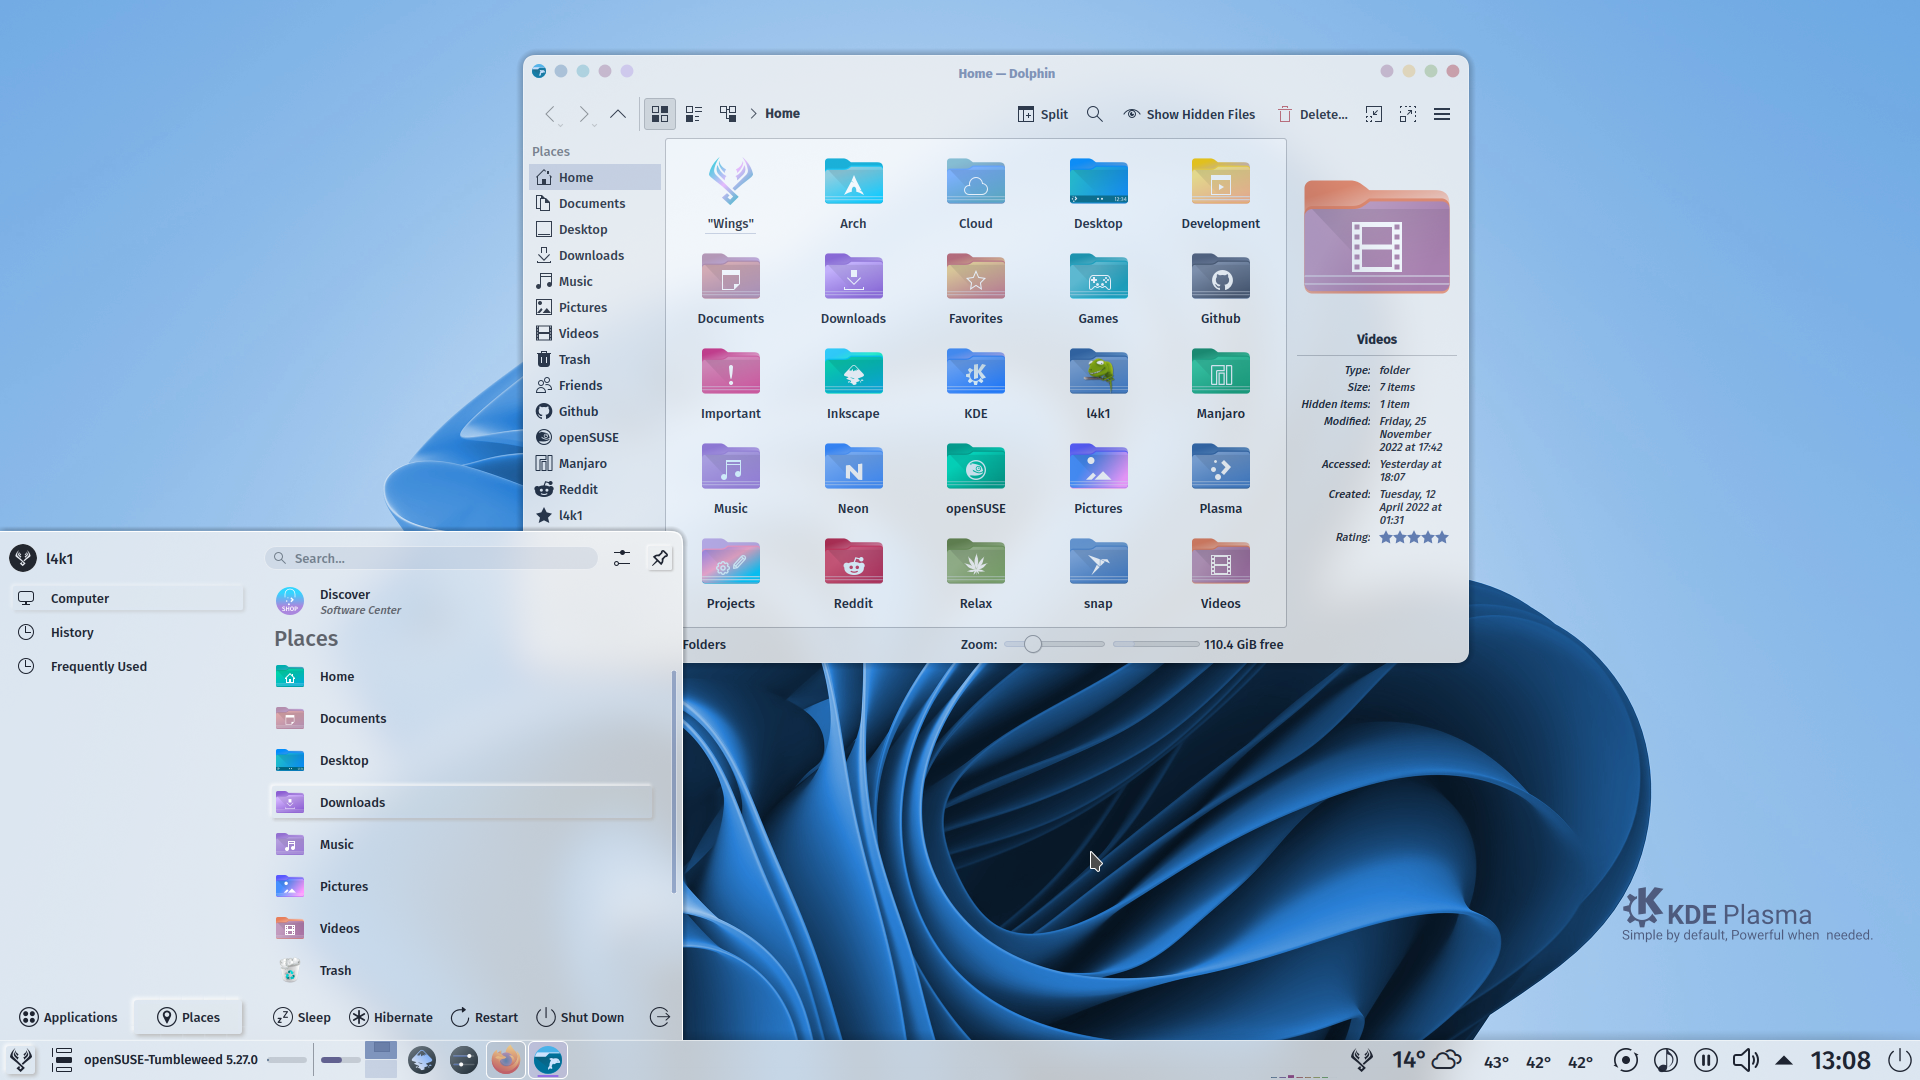Expand the Home breadcrumb chevron

click(x=753, y=114)
